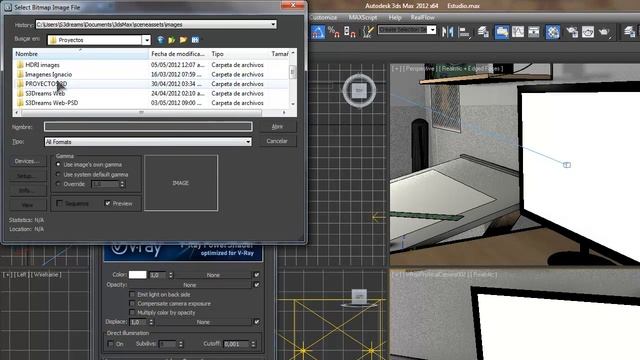The image size is (640, 360).
Task: Sort files by Tipo column header
Action: point(239,54)
